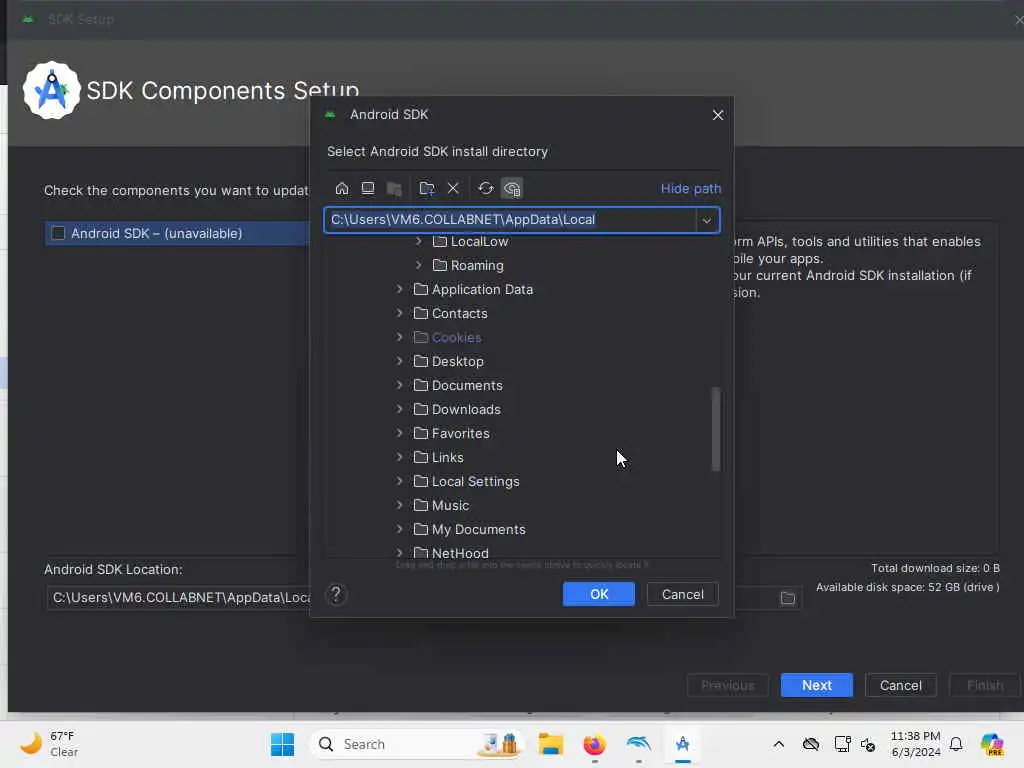Open File Explorer from the taskbar
Viewport: 1024px width, 768px height.
[x=551, y=744]
